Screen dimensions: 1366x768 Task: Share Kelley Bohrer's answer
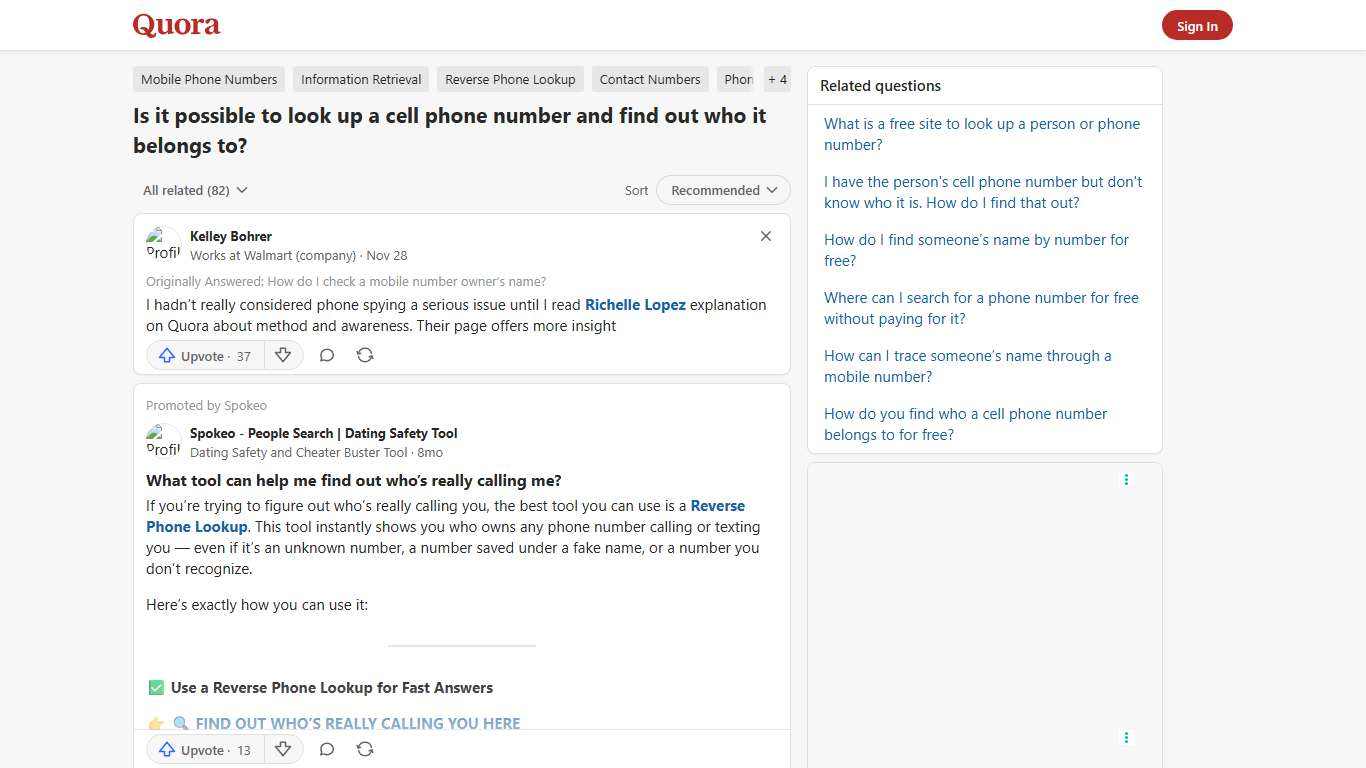[364, 355]
